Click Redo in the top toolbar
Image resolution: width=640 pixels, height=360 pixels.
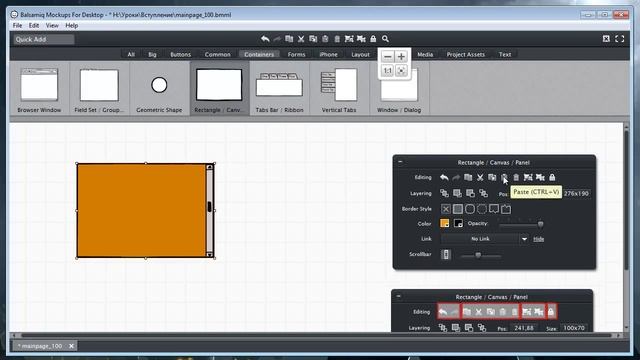[x=277, y=39]
